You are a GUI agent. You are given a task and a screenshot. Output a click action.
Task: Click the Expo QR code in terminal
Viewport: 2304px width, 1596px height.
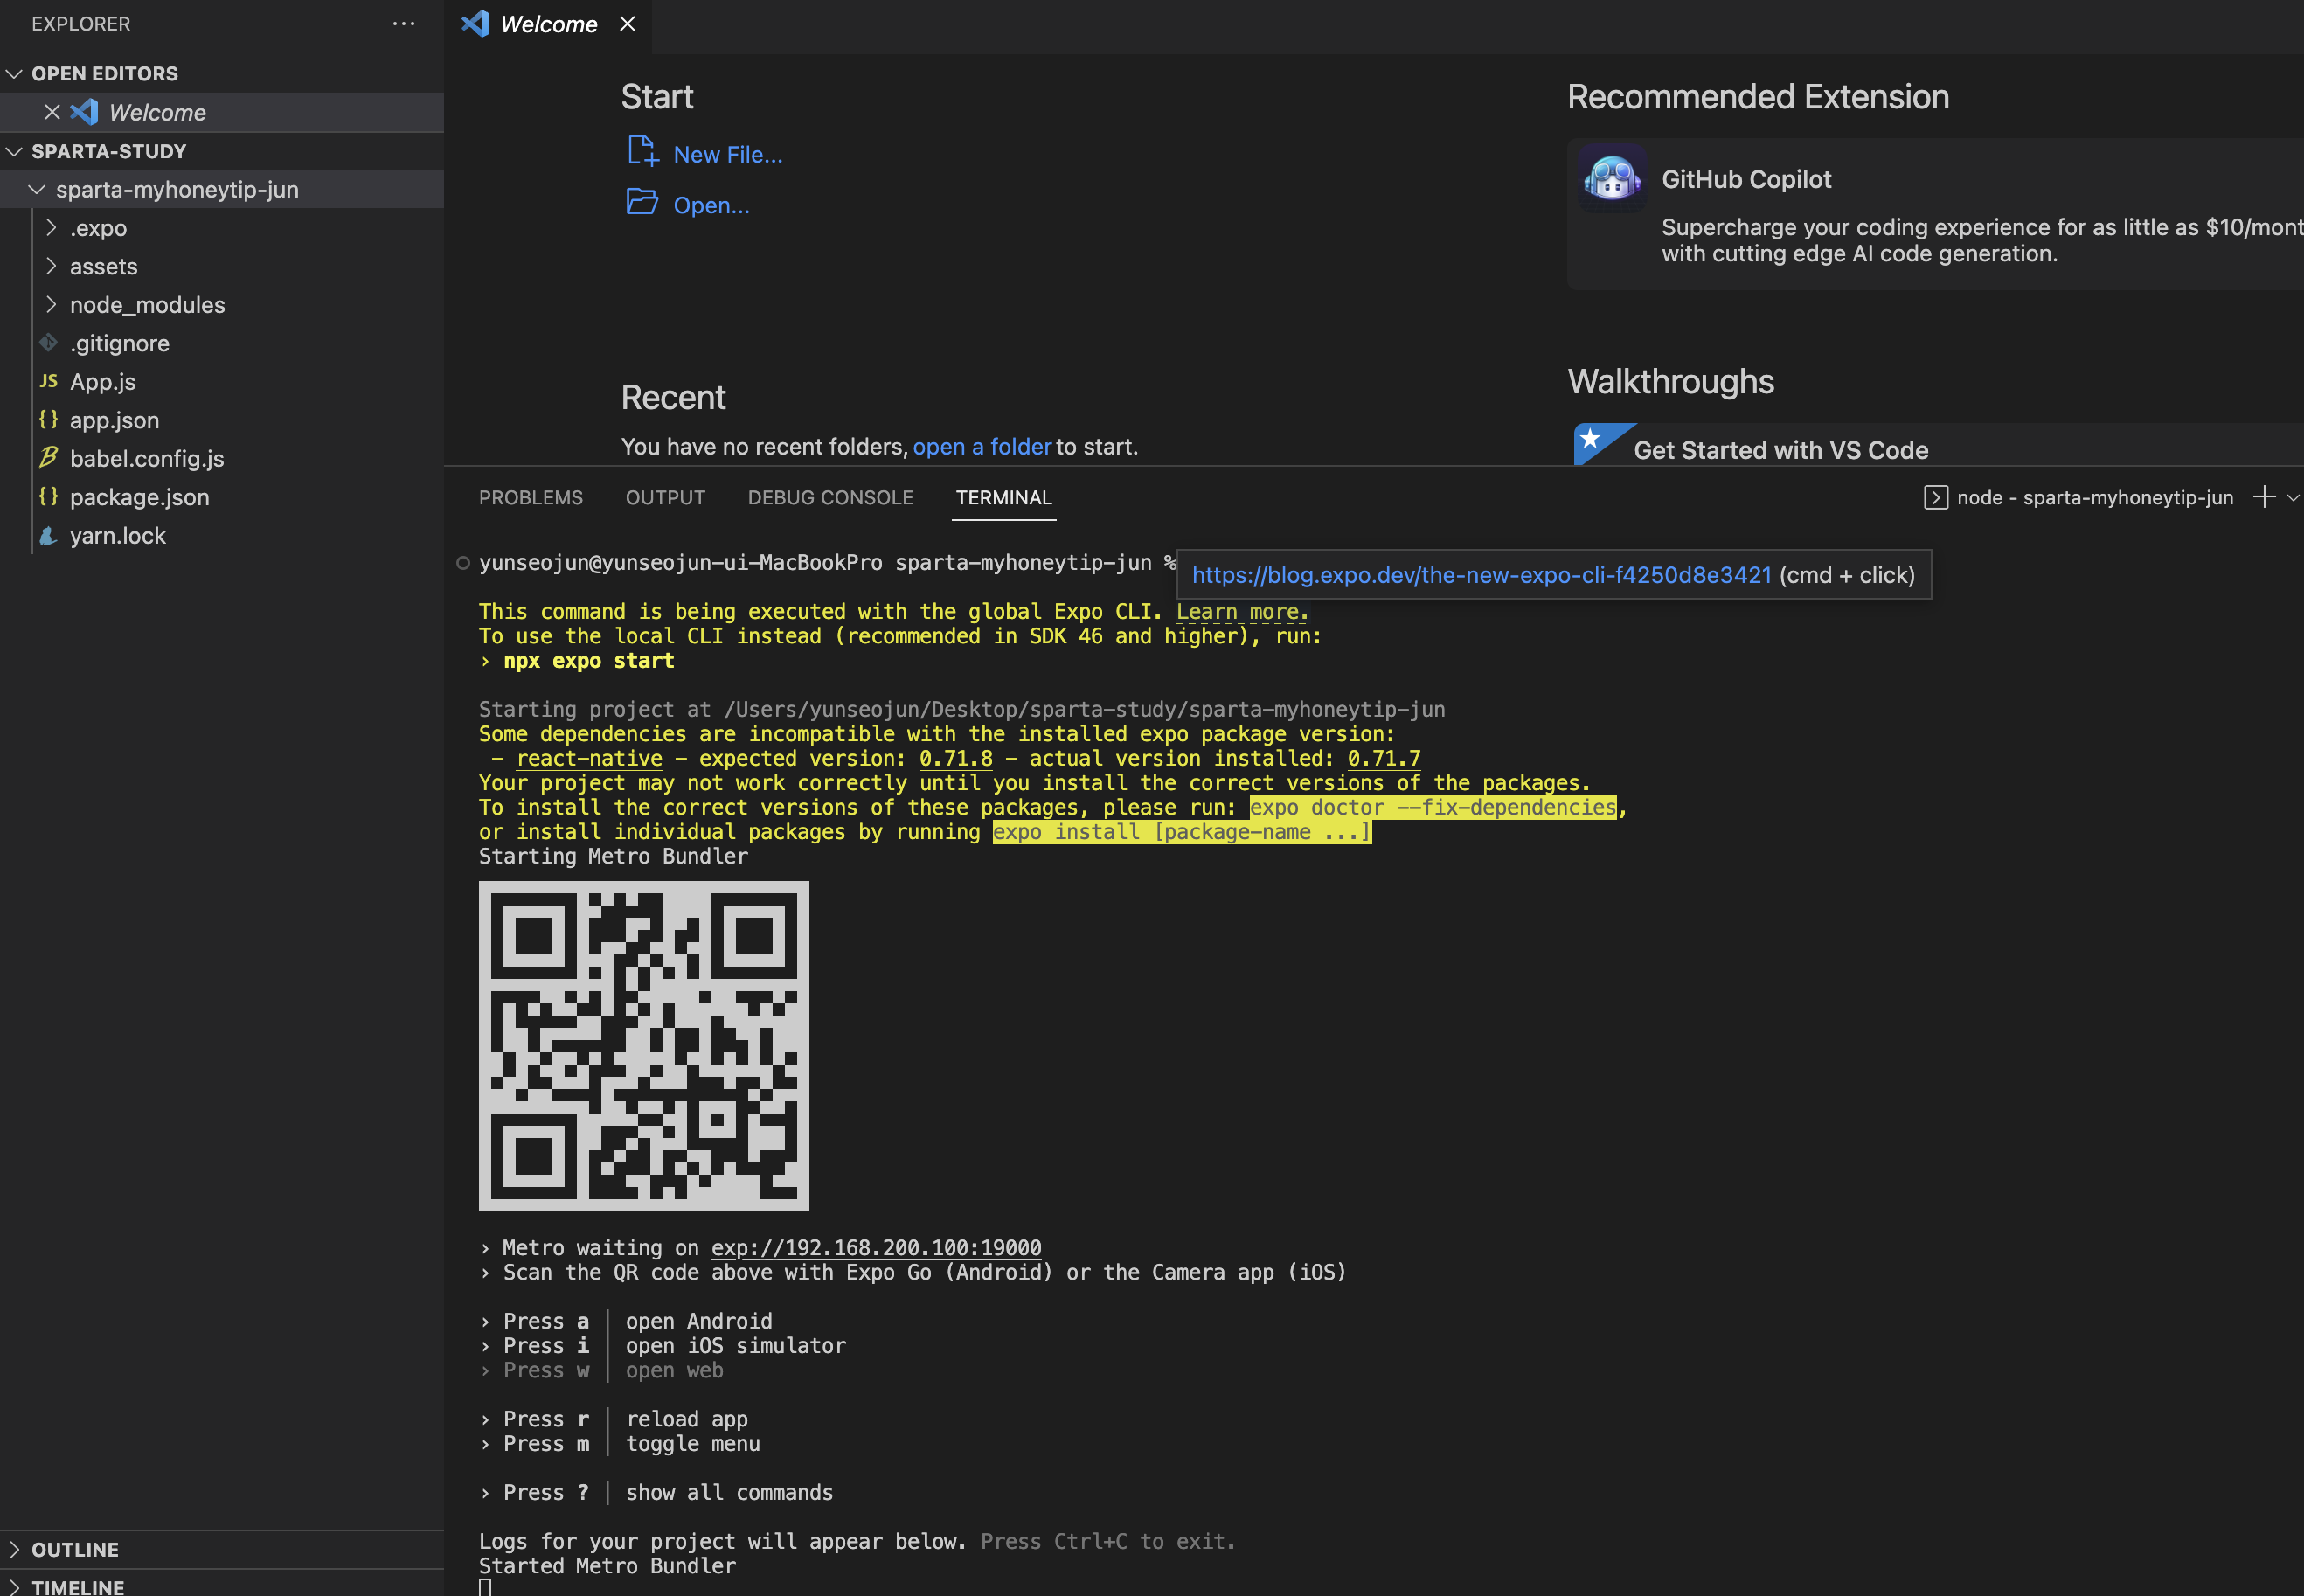644,1046
